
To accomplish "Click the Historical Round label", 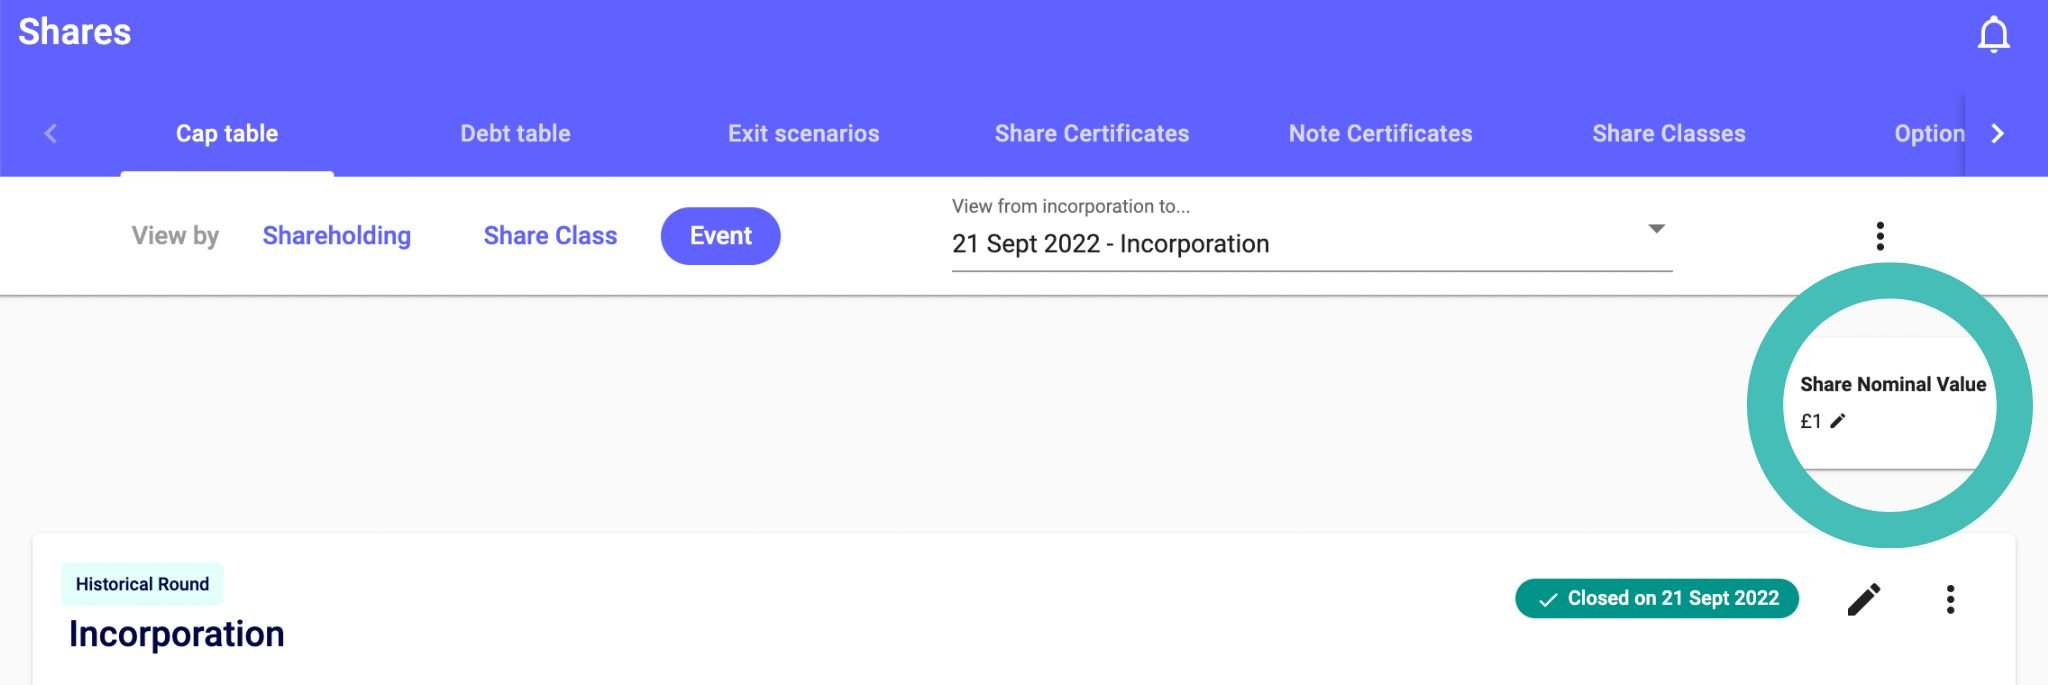I will click(x=142, y=584).
